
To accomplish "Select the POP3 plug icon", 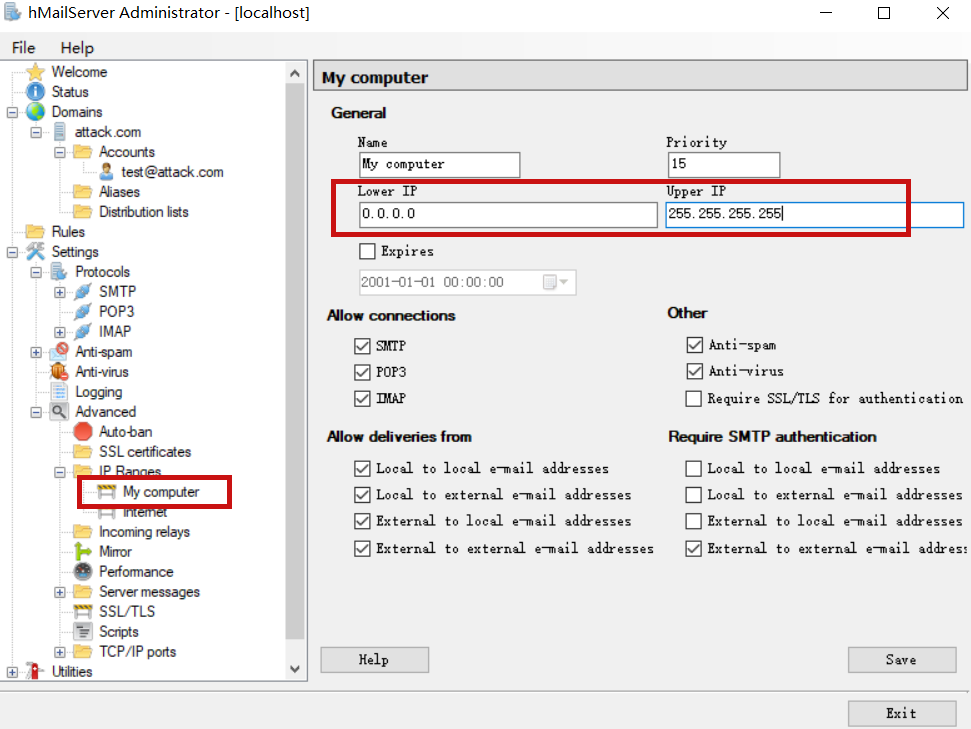I will pos(83,311).
